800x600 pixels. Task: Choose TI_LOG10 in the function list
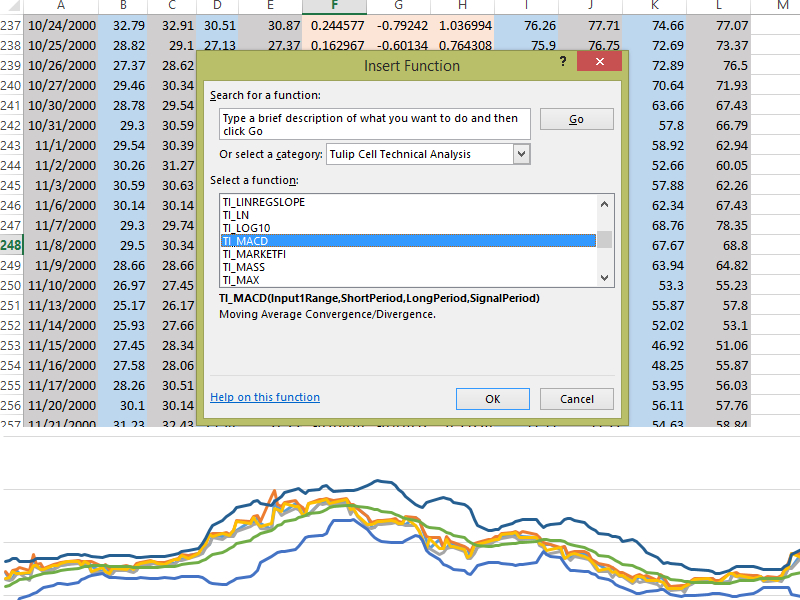pos(246,228)
